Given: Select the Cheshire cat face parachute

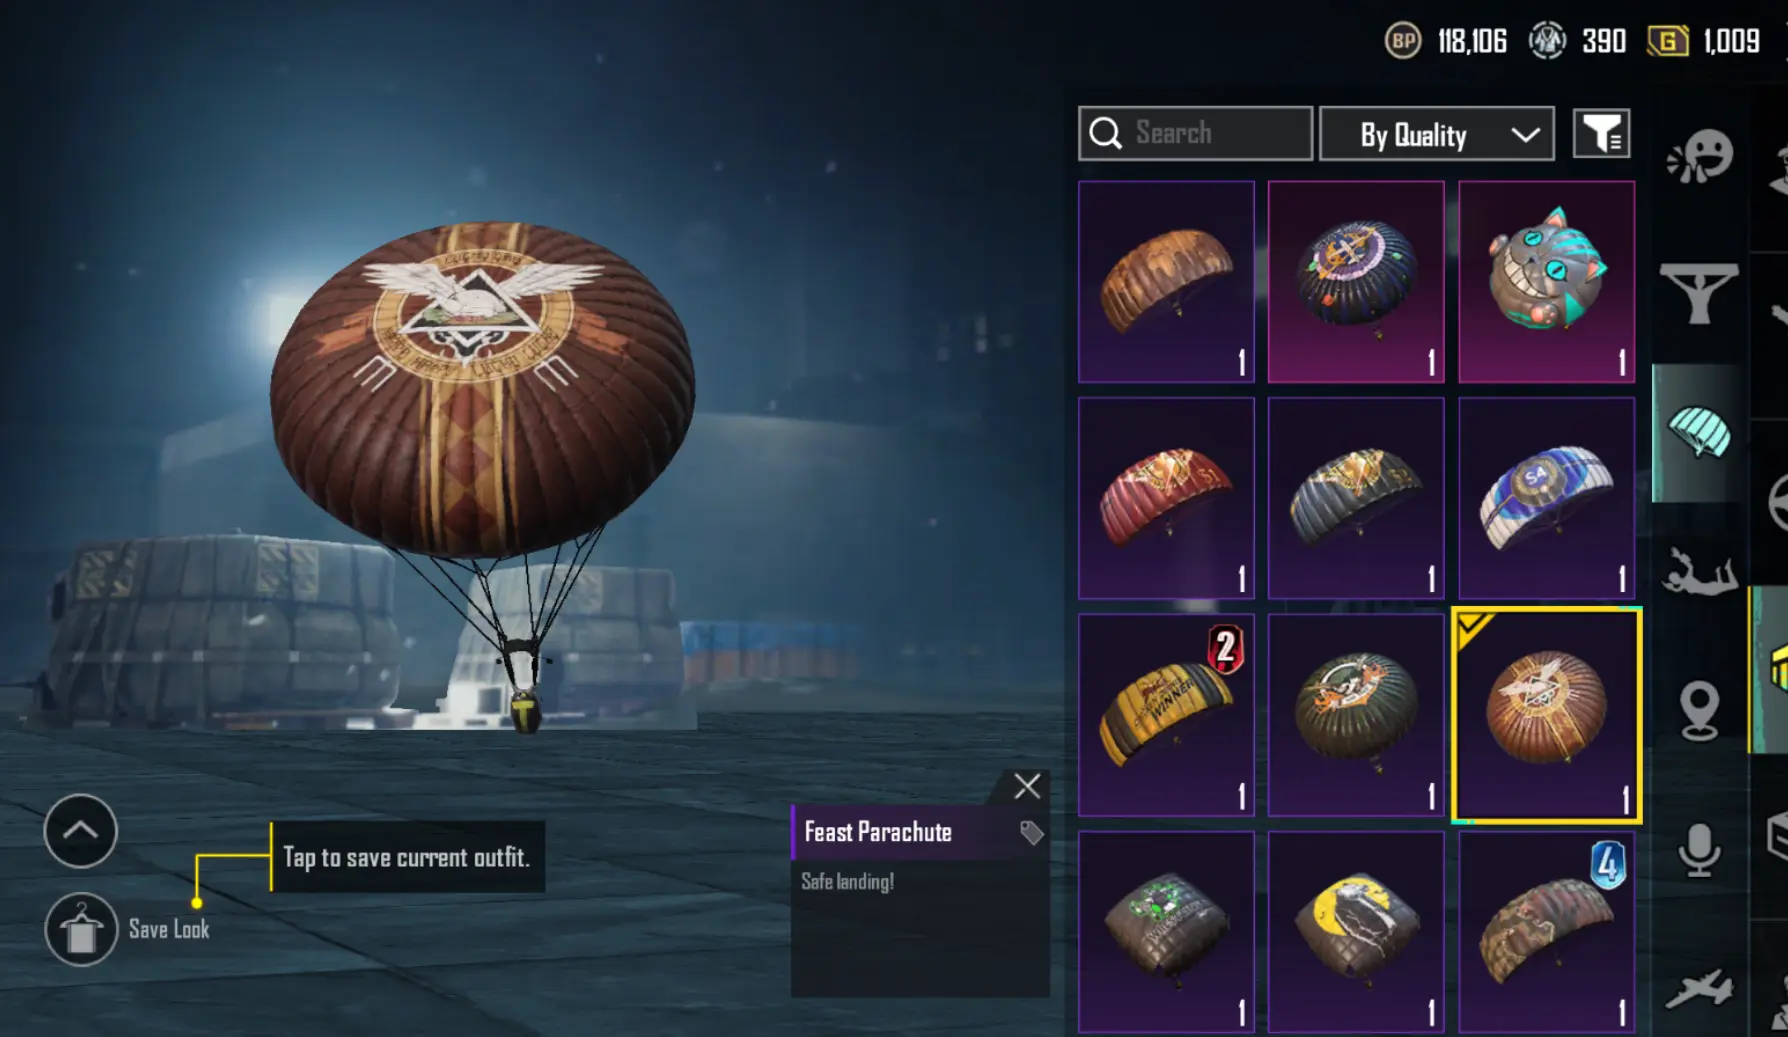Looking at the screenshot, I should point(1546,282).
